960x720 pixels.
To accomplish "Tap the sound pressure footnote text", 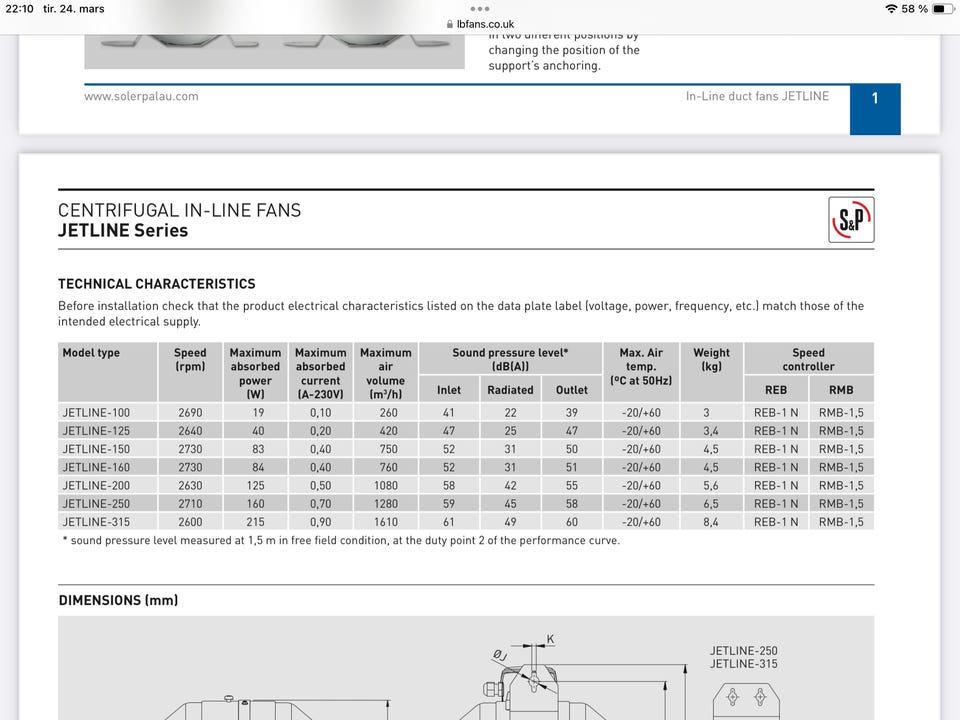I will [x=341, y=540].
